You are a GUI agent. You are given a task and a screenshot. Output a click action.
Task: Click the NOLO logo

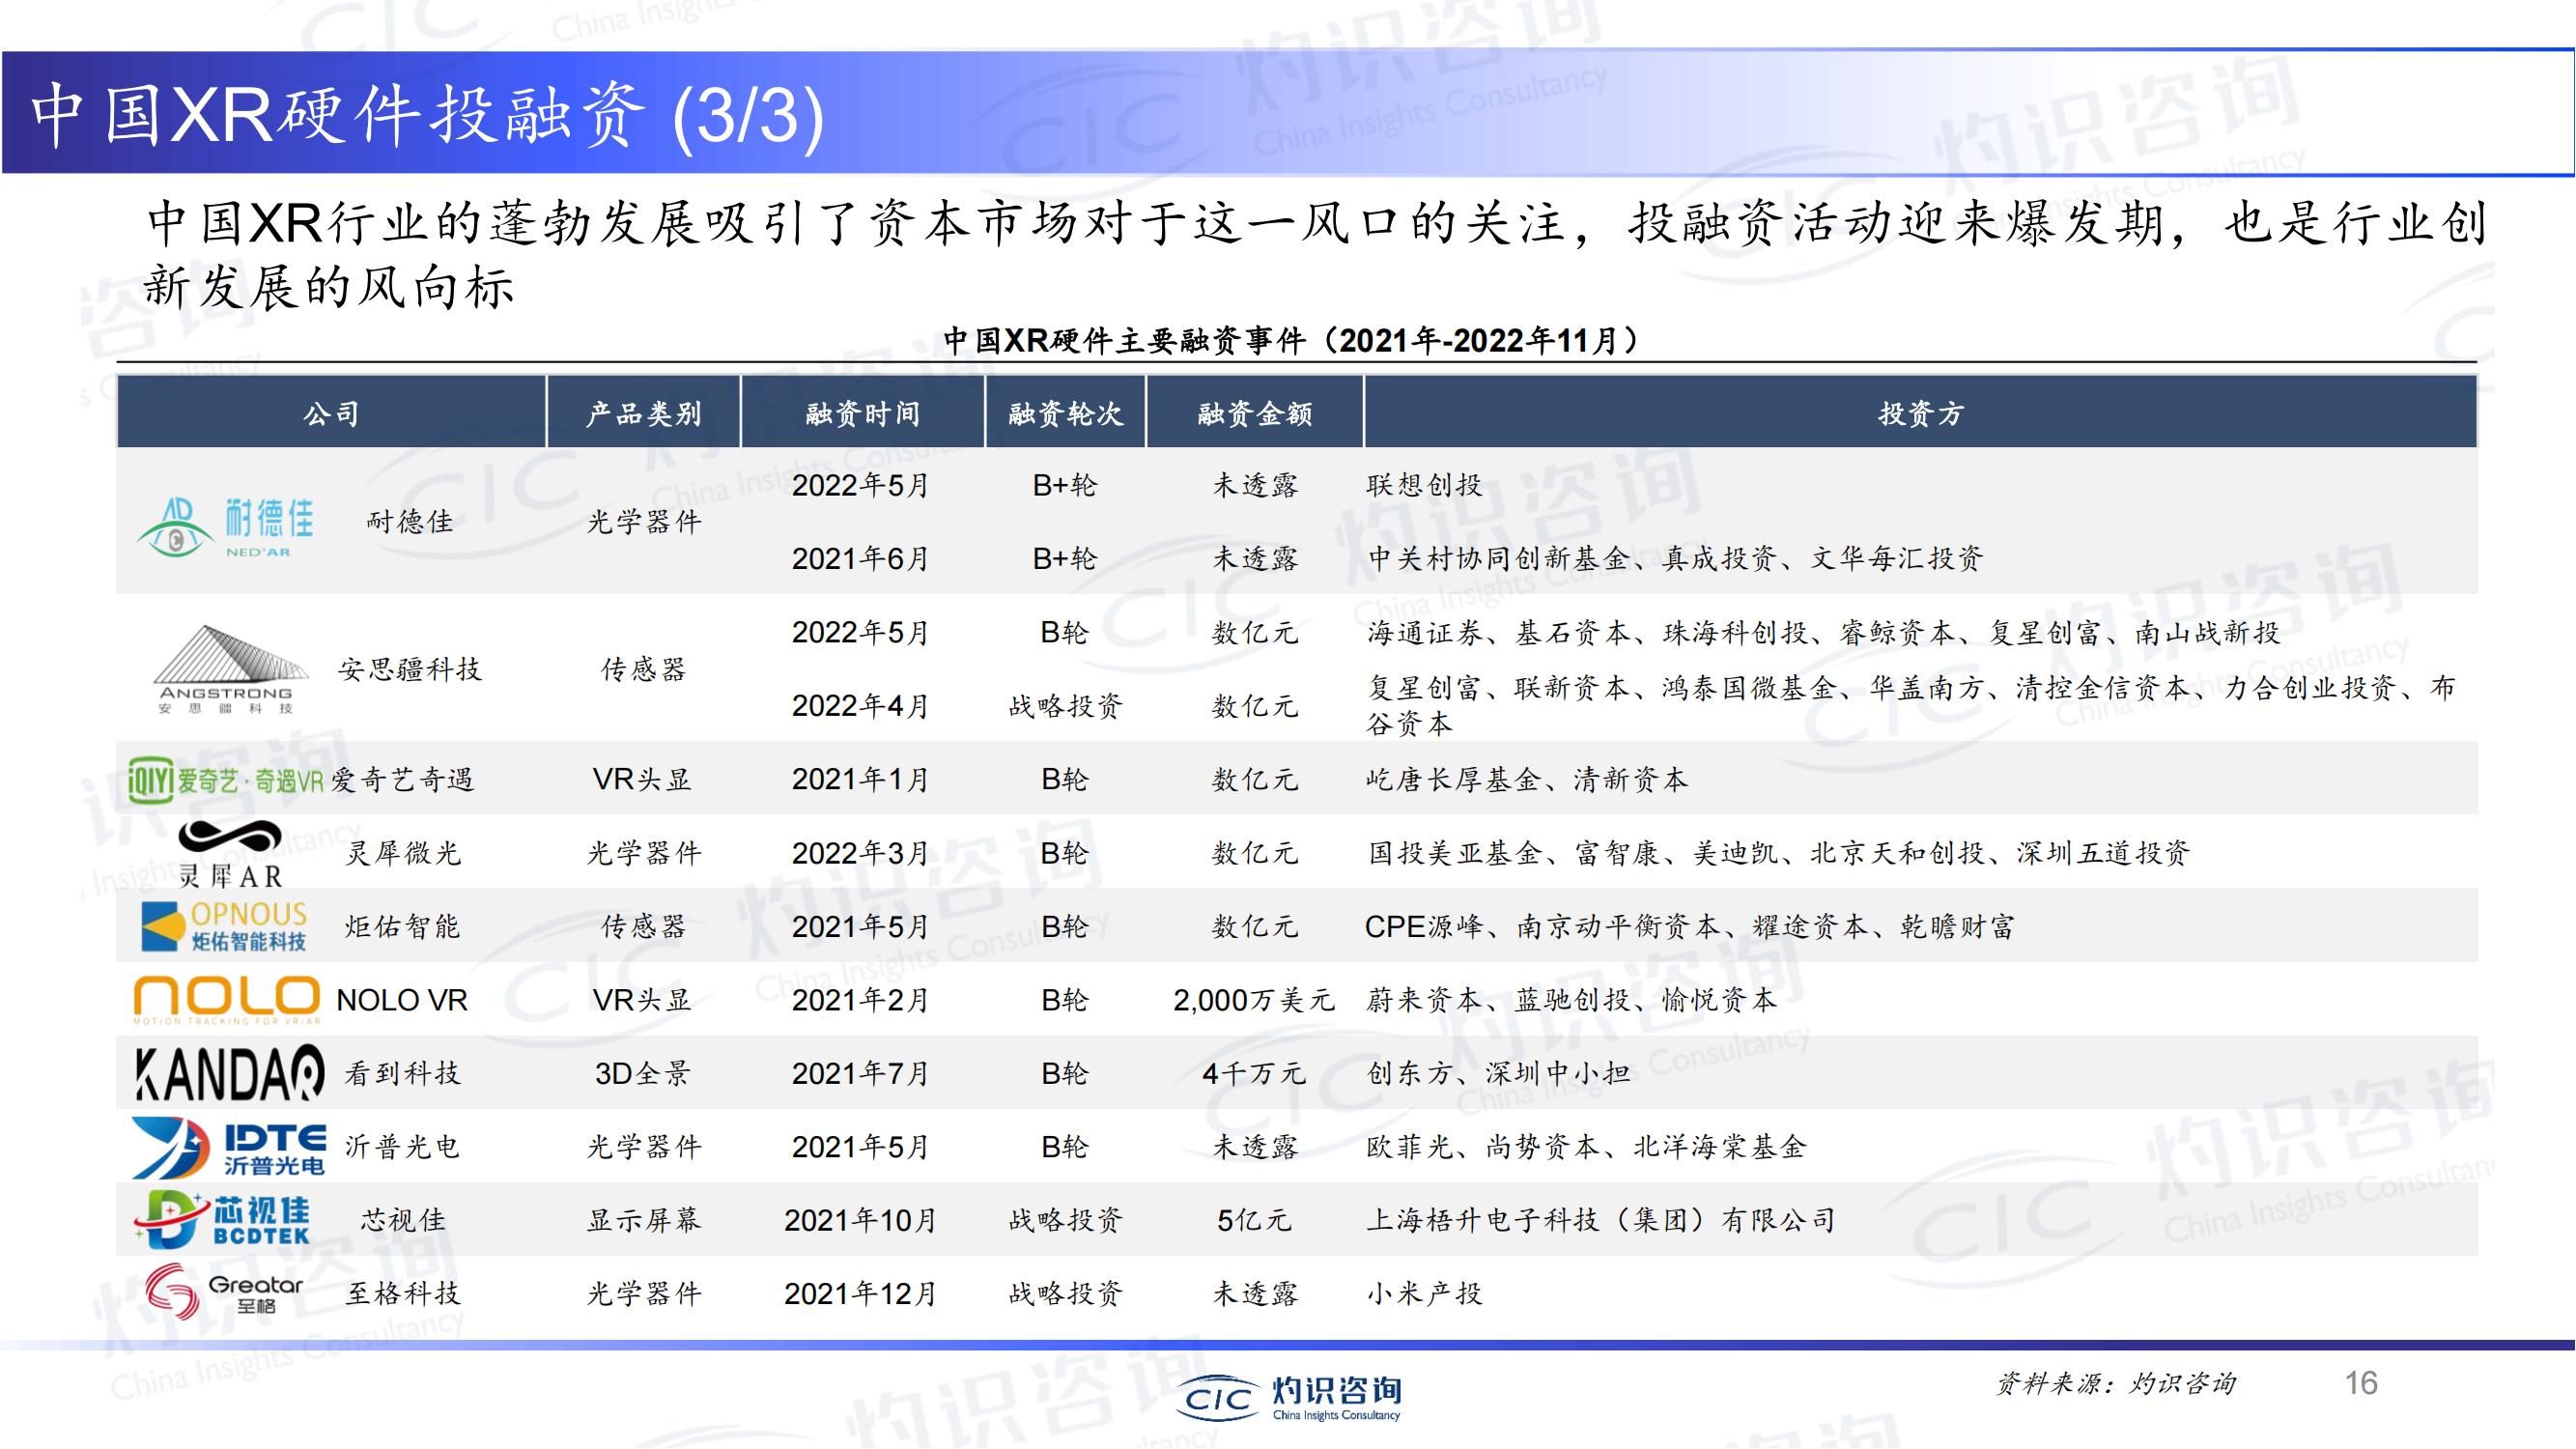click(227, 1001)
